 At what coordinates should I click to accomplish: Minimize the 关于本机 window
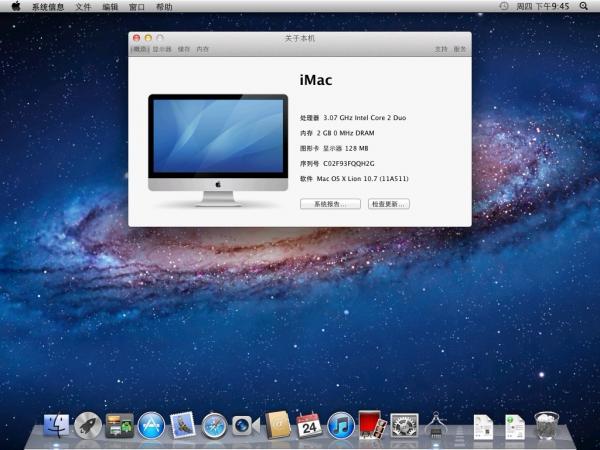[x=148, y=38]
